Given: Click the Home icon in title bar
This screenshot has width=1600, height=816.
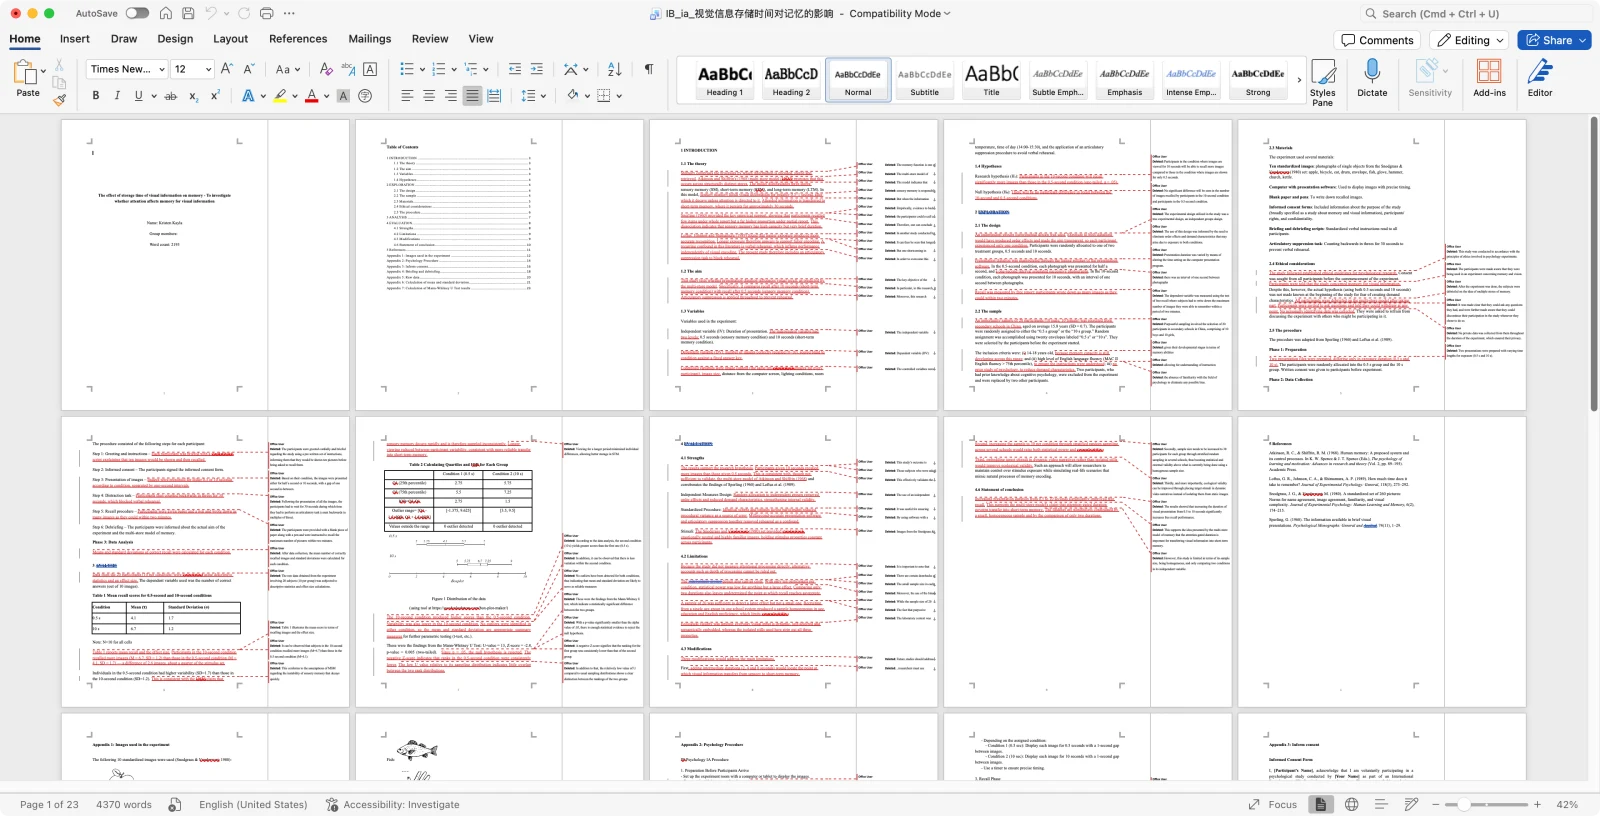Looking at the screenshot, I should coord(165,13).
